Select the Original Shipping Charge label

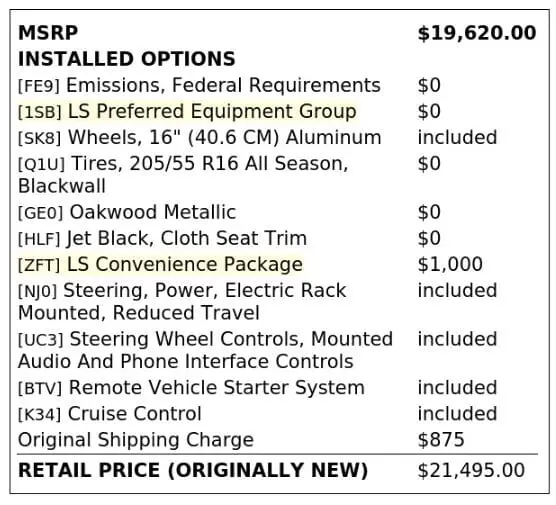pos(136,440)
